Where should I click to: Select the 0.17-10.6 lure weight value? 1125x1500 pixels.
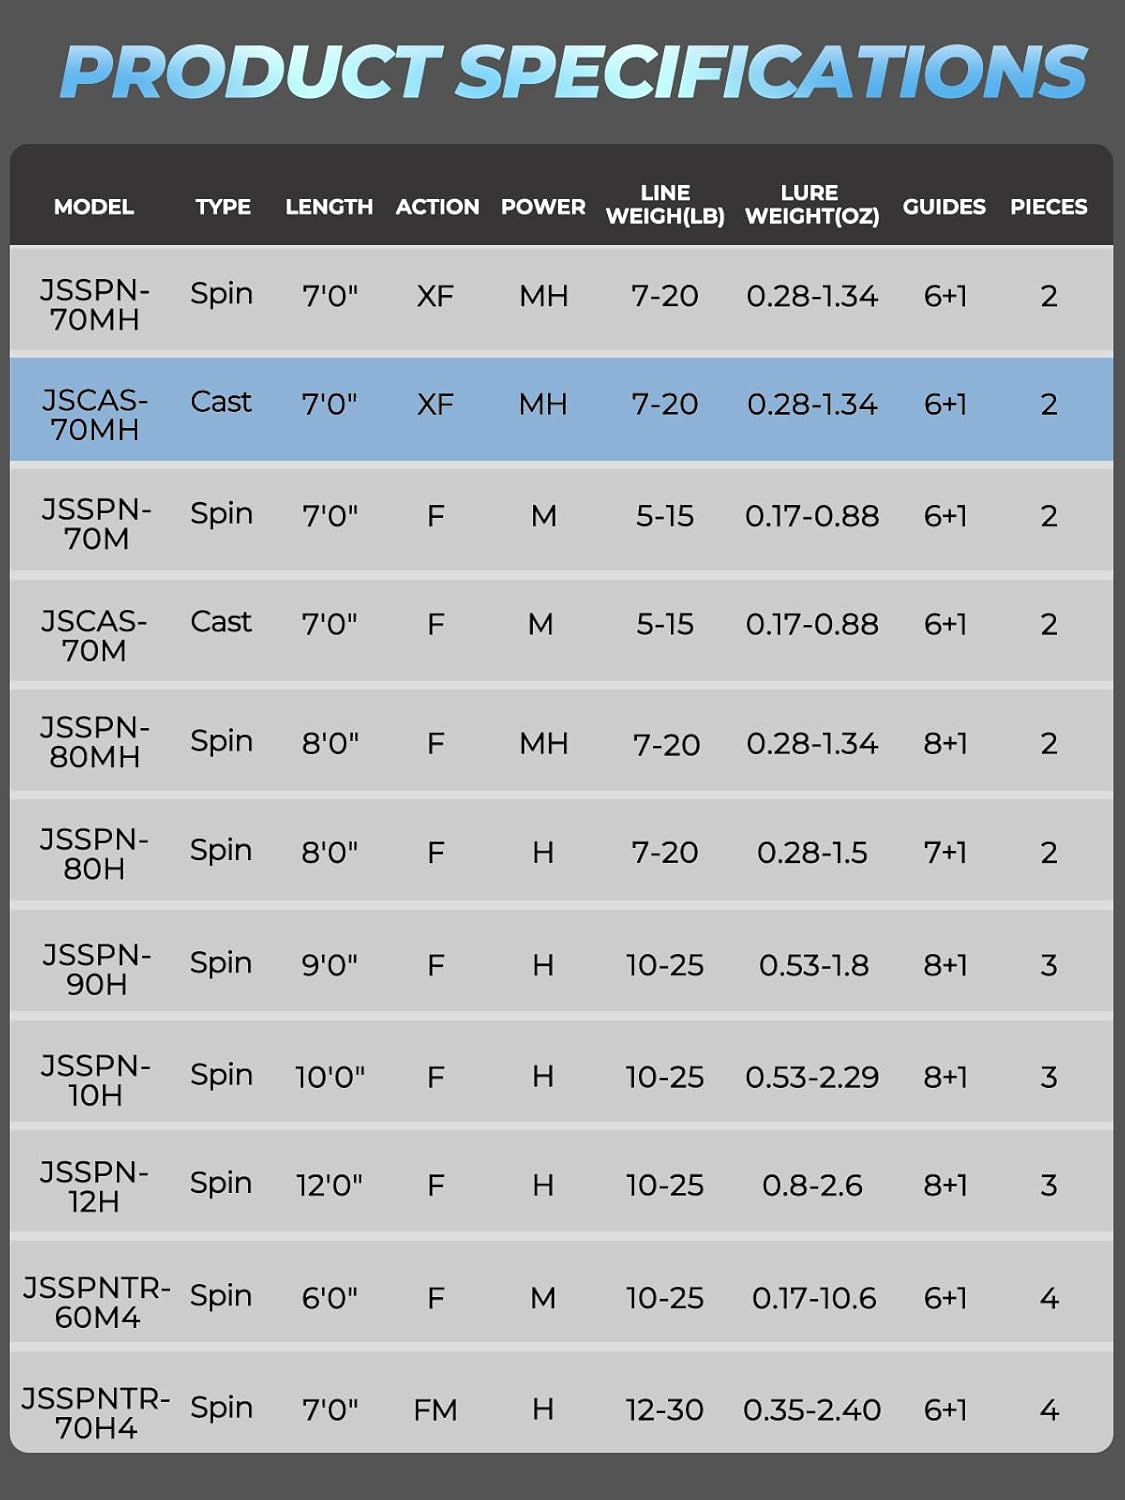pos(814,1298)
